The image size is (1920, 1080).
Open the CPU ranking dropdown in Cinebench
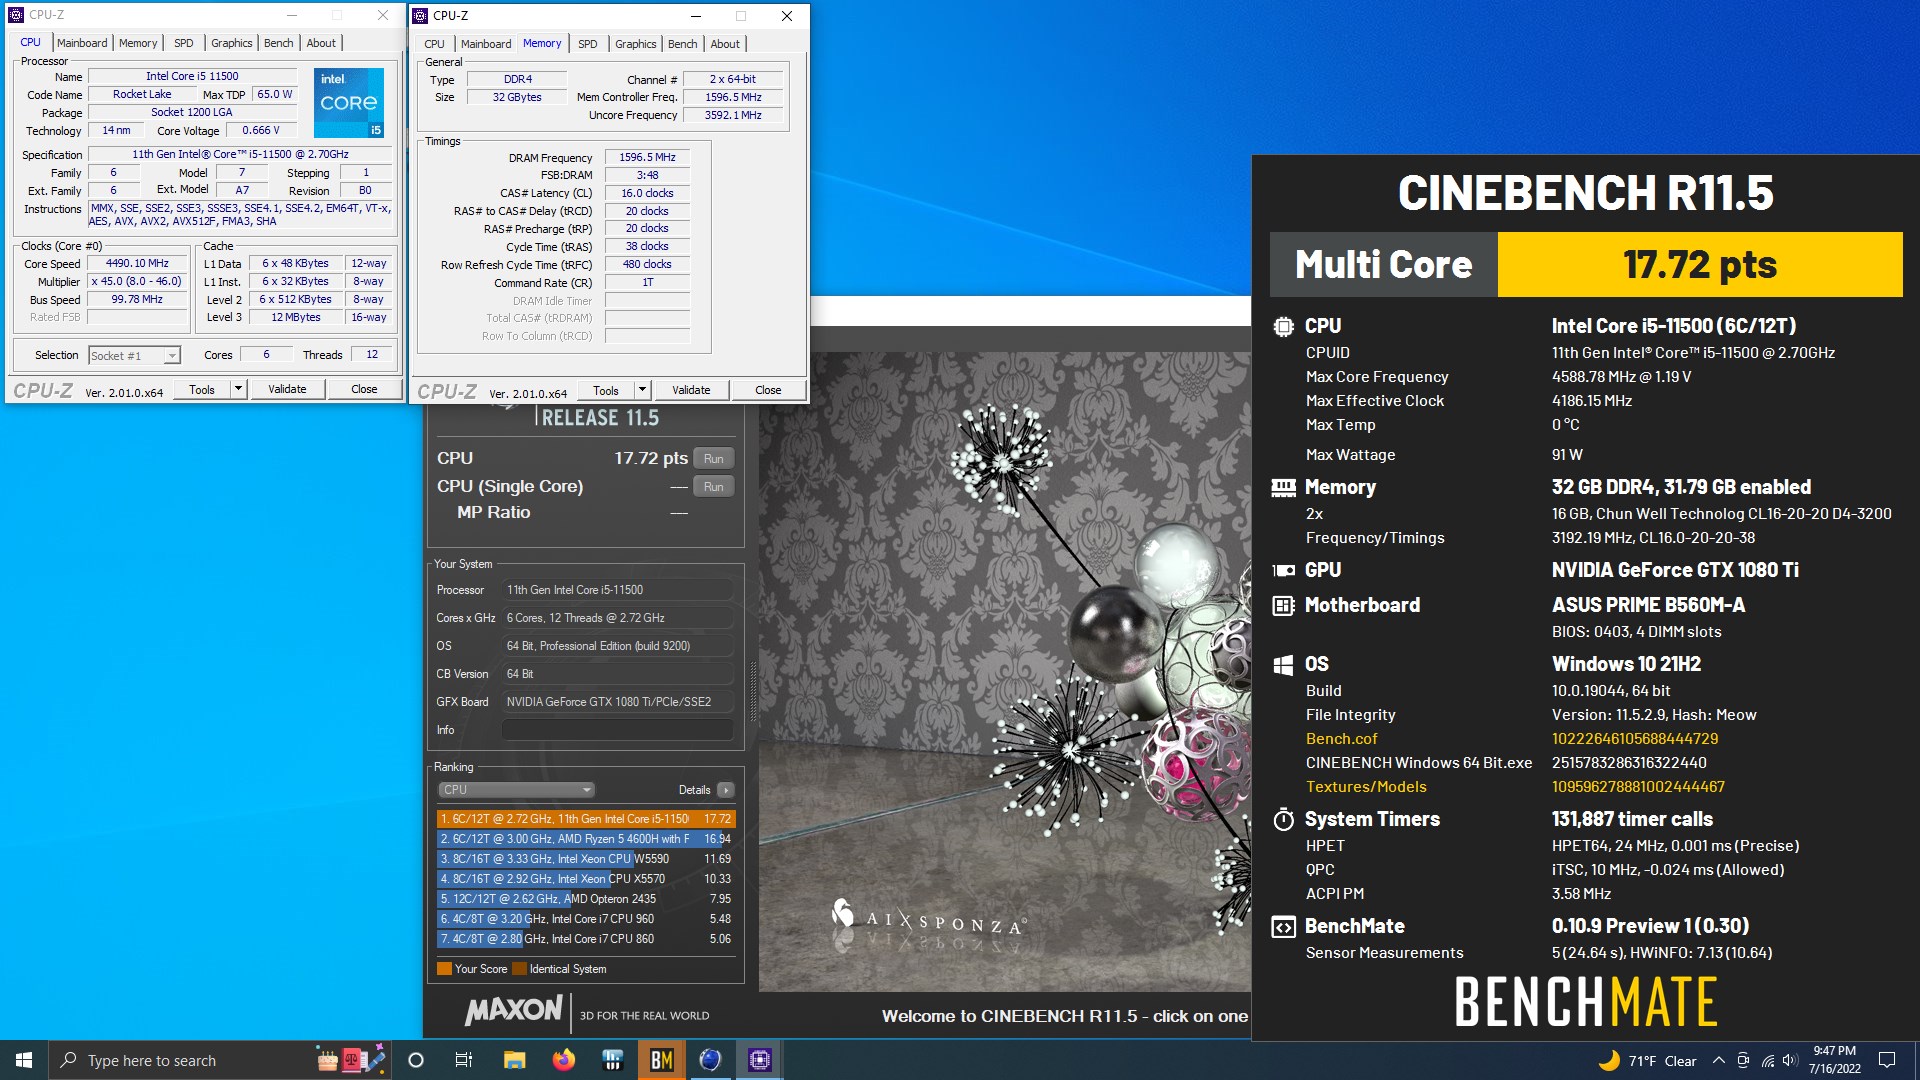coord(516,790)
